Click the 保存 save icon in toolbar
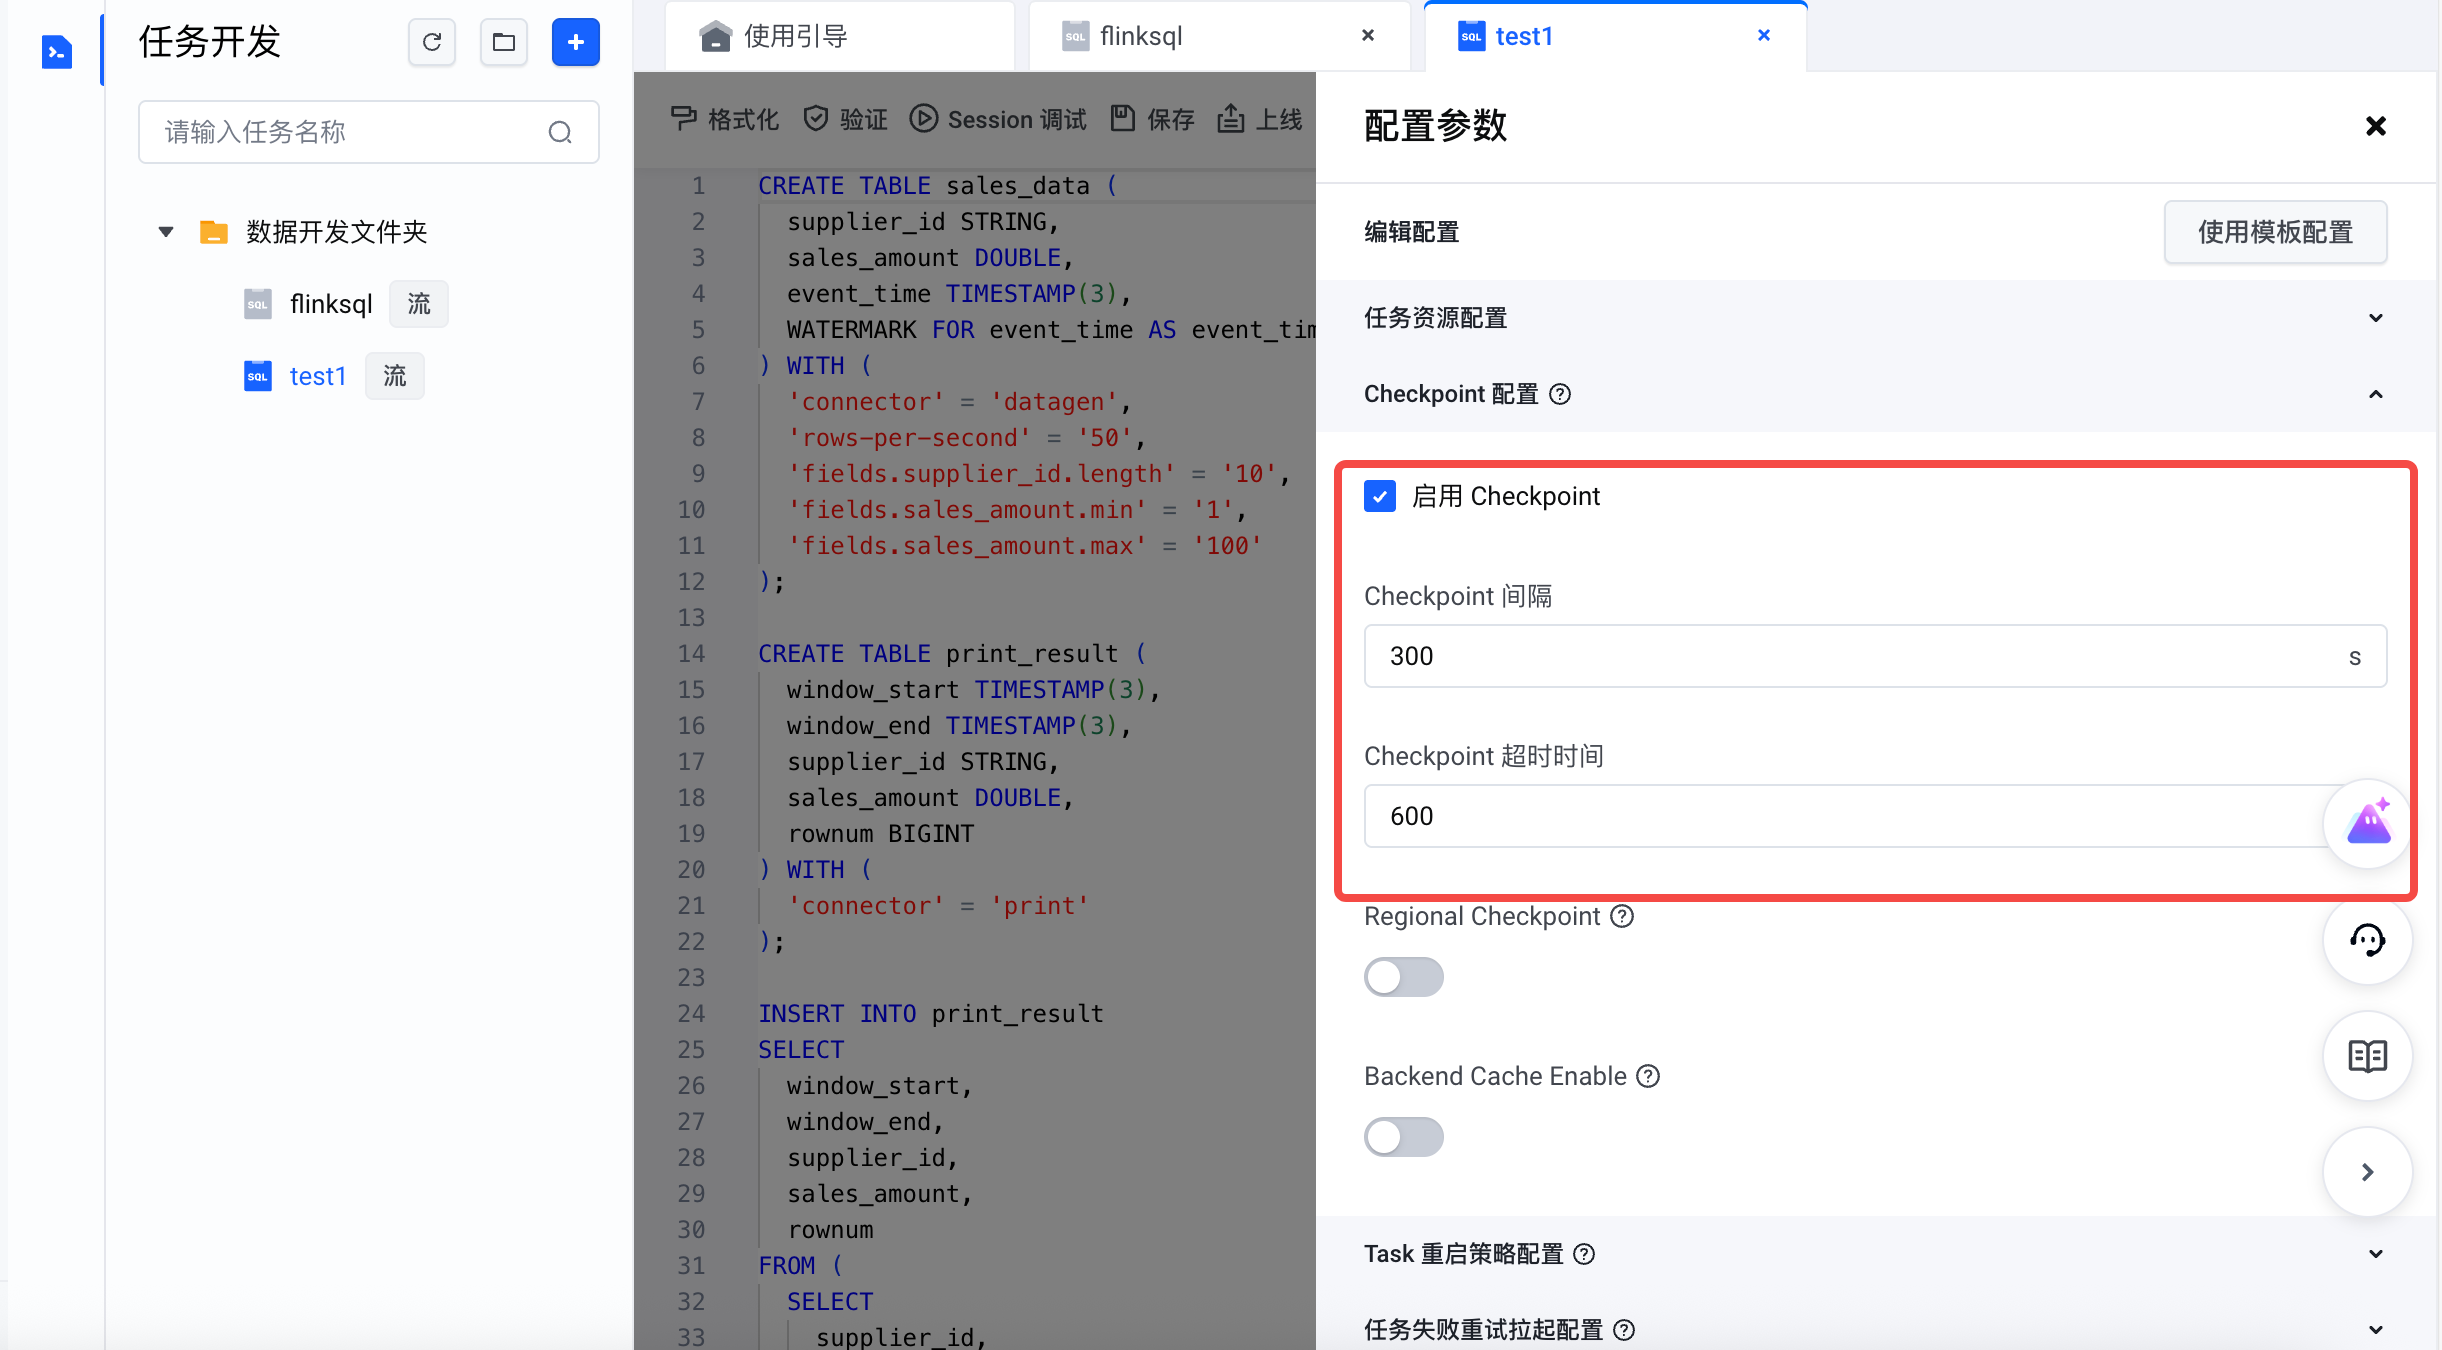This screenshot has height=1350, width=2442. [1123, 119]
